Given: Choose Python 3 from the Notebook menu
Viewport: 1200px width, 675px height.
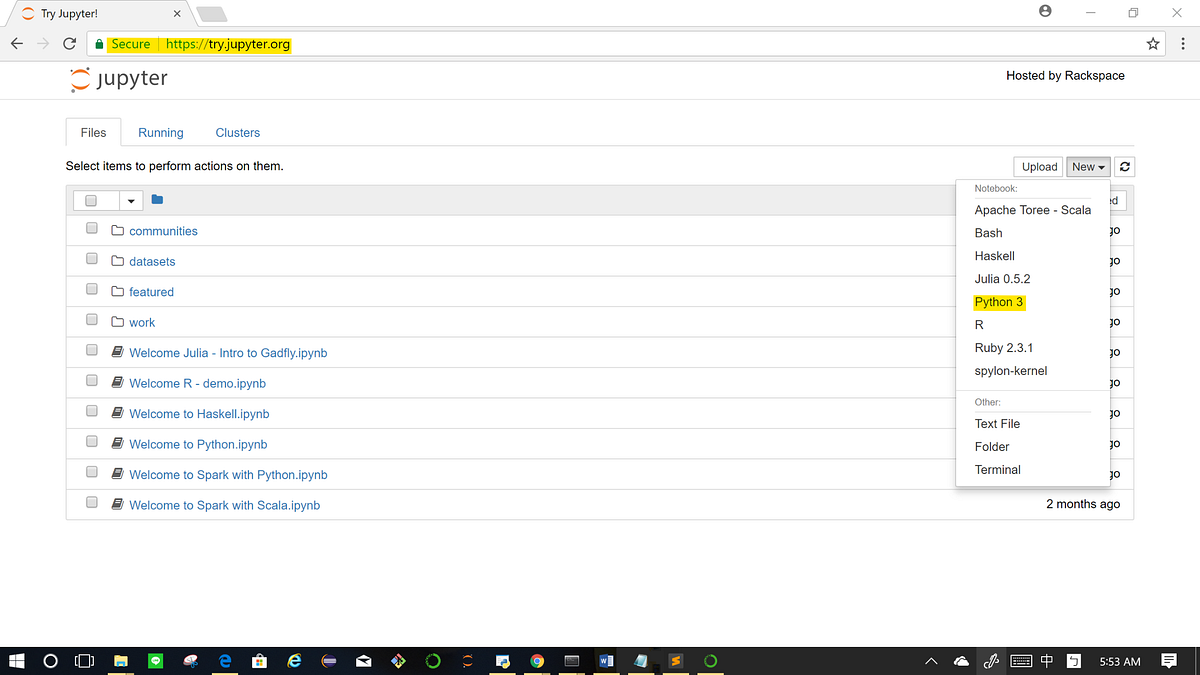Looking at the screenshot, I should [x=998, y=302].
